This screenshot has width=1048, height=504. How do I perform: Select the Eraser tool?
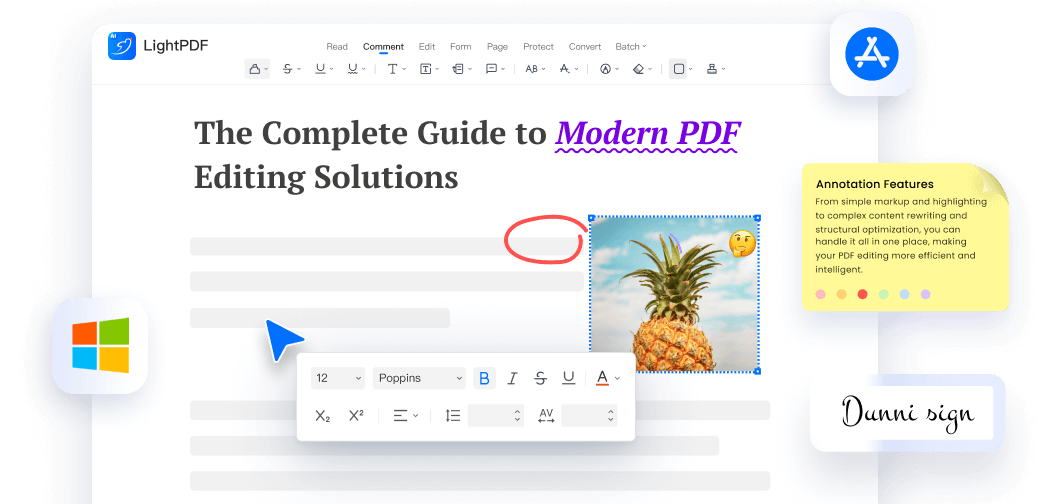[x=638, y=69]
